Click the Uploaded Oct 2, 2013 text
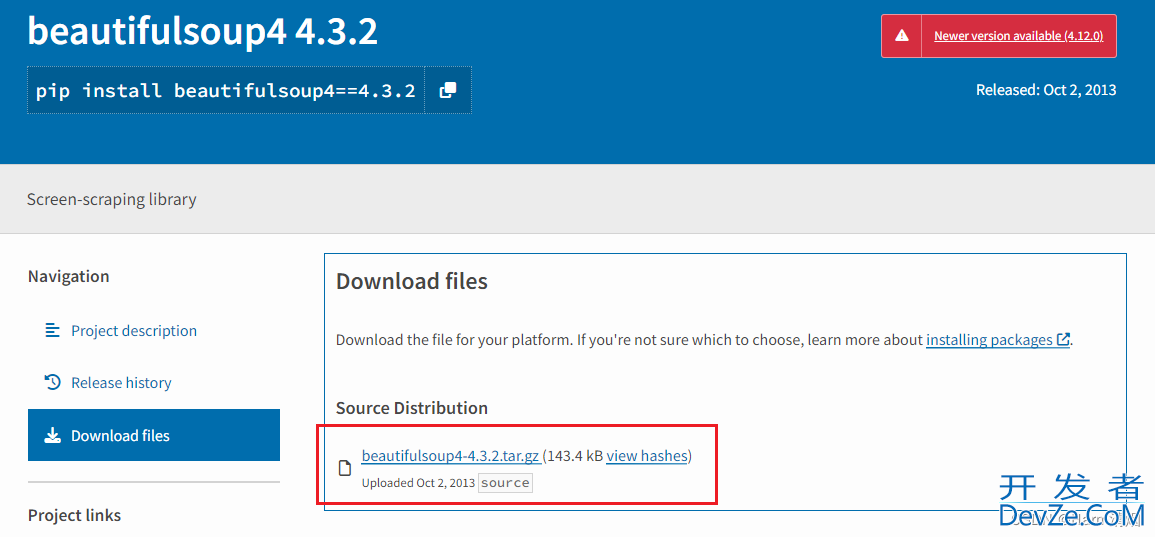The width and height of the screenshot is (1155, 537). tap(418, 482)
